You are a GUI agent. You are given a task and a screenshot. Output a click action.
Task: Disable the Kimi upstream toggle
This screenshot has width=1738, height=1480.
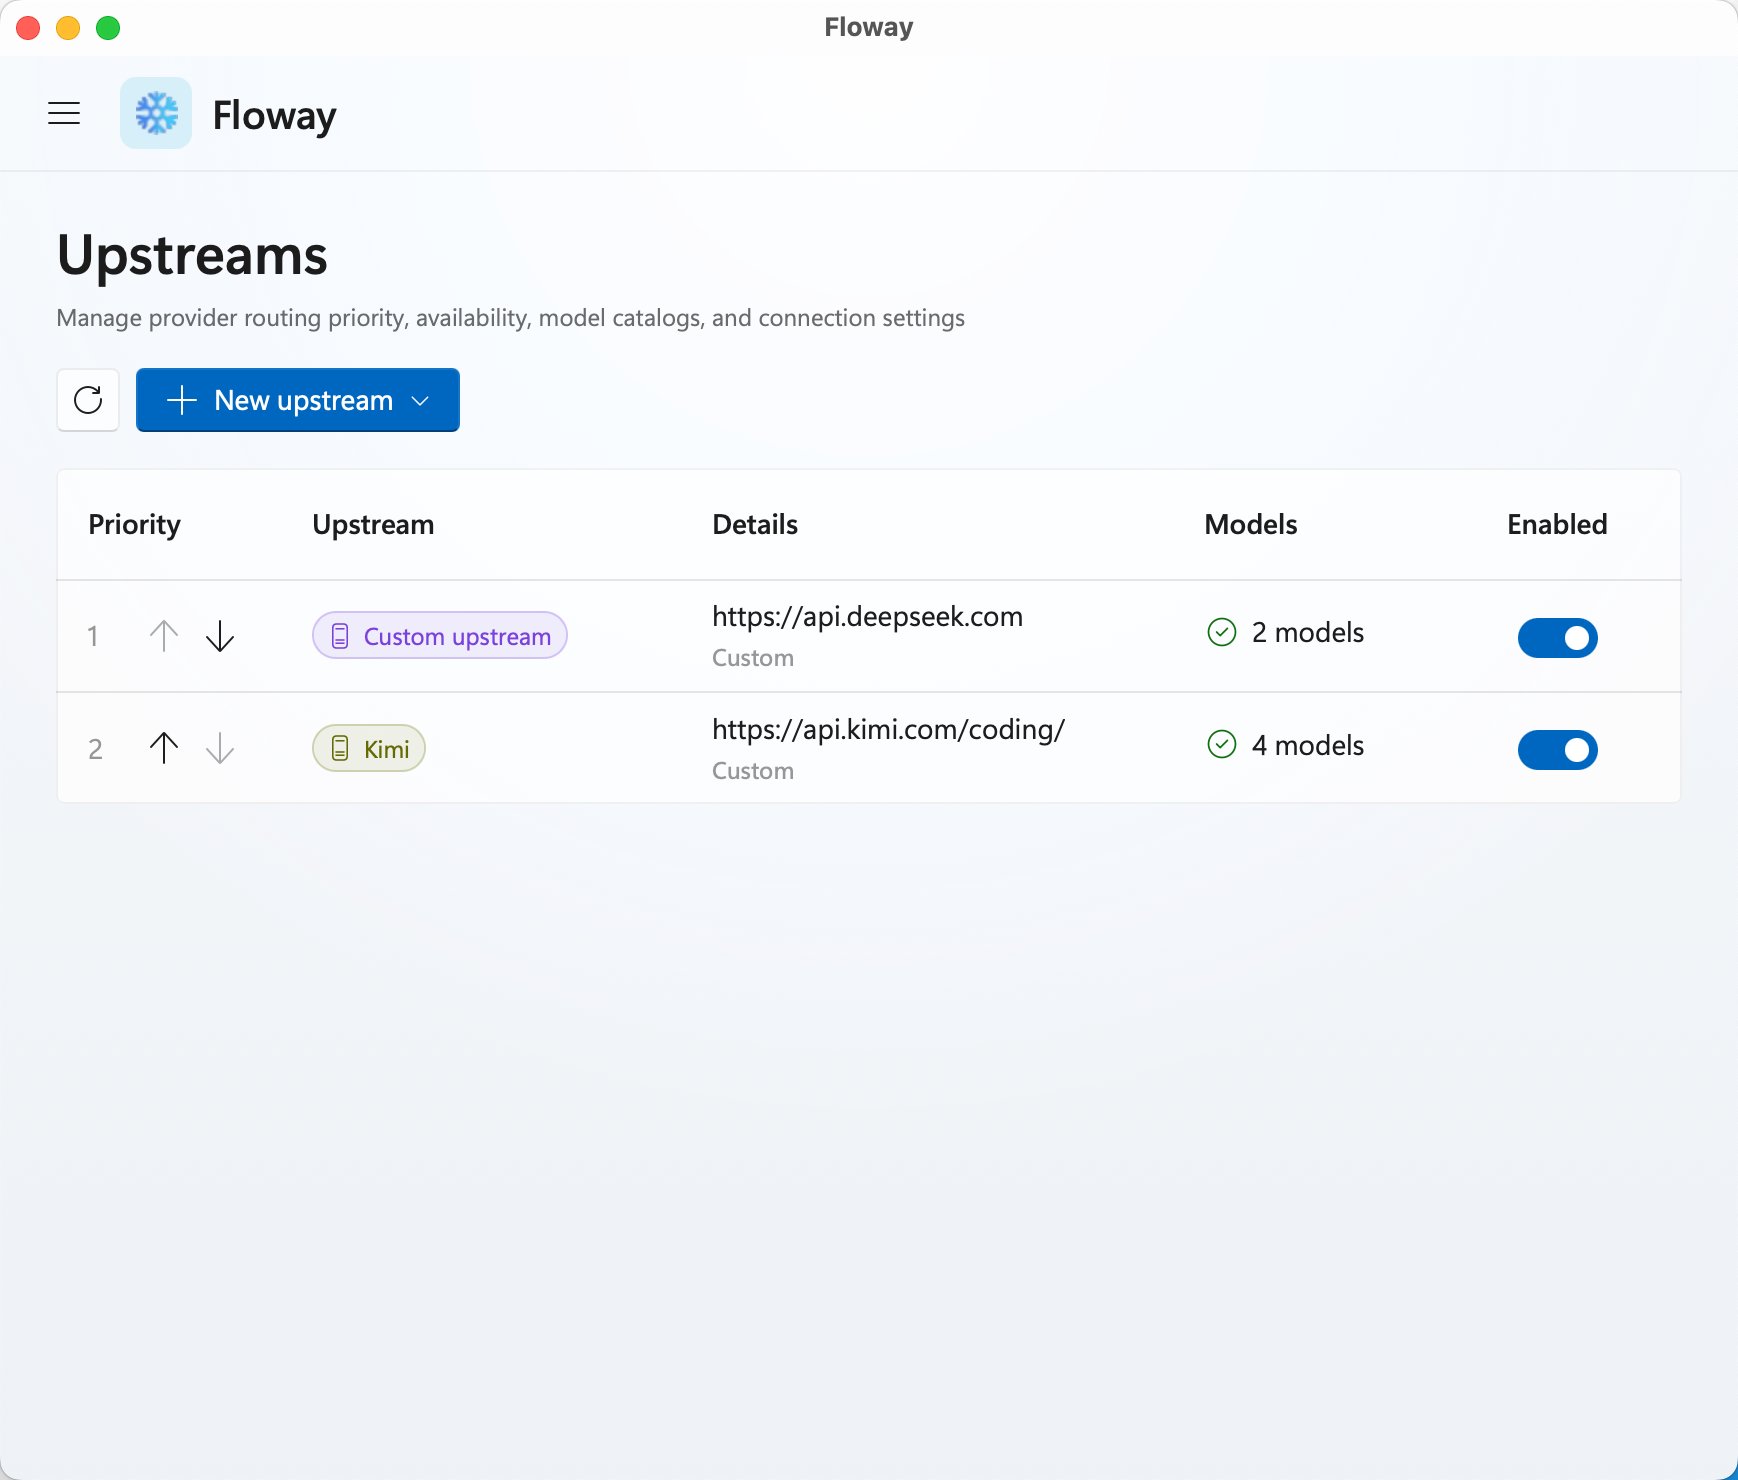click(1557, 750)
